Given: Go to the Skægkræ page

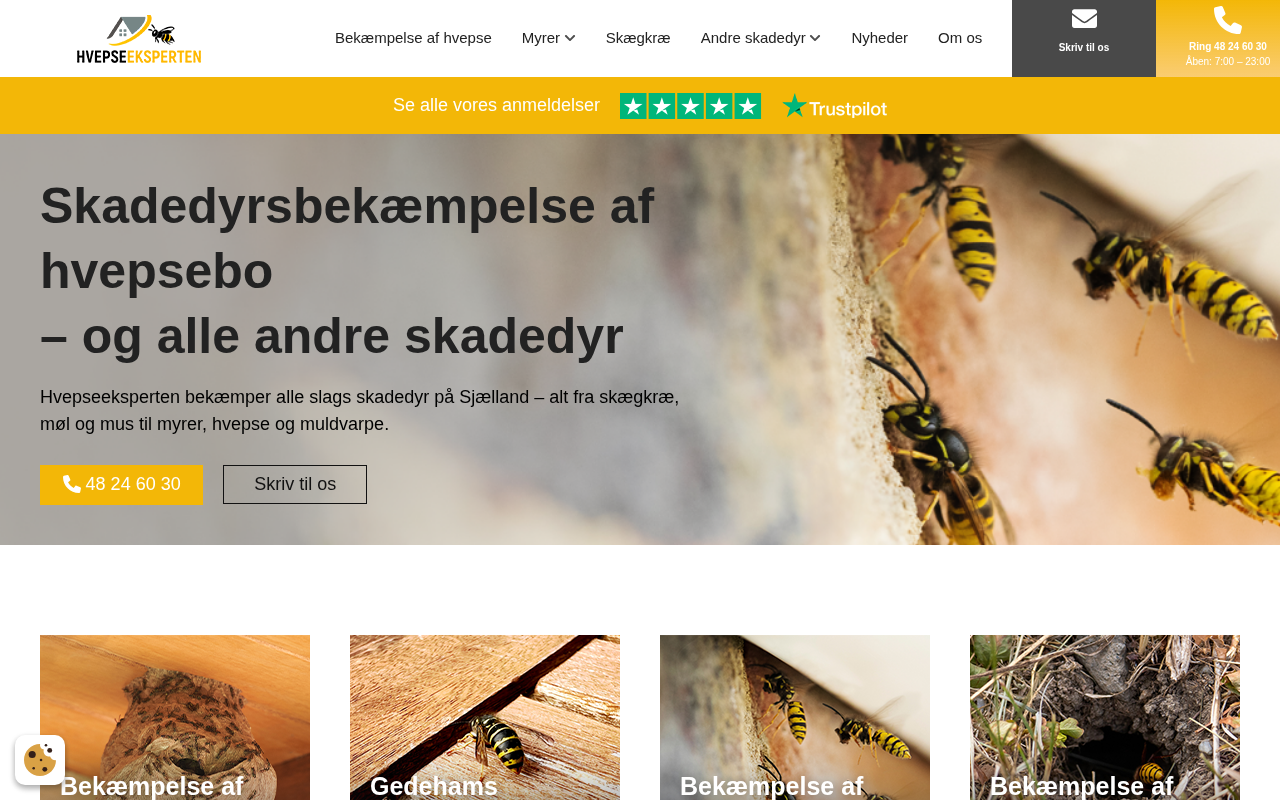Looking at the screenshot, I should 638,38.
